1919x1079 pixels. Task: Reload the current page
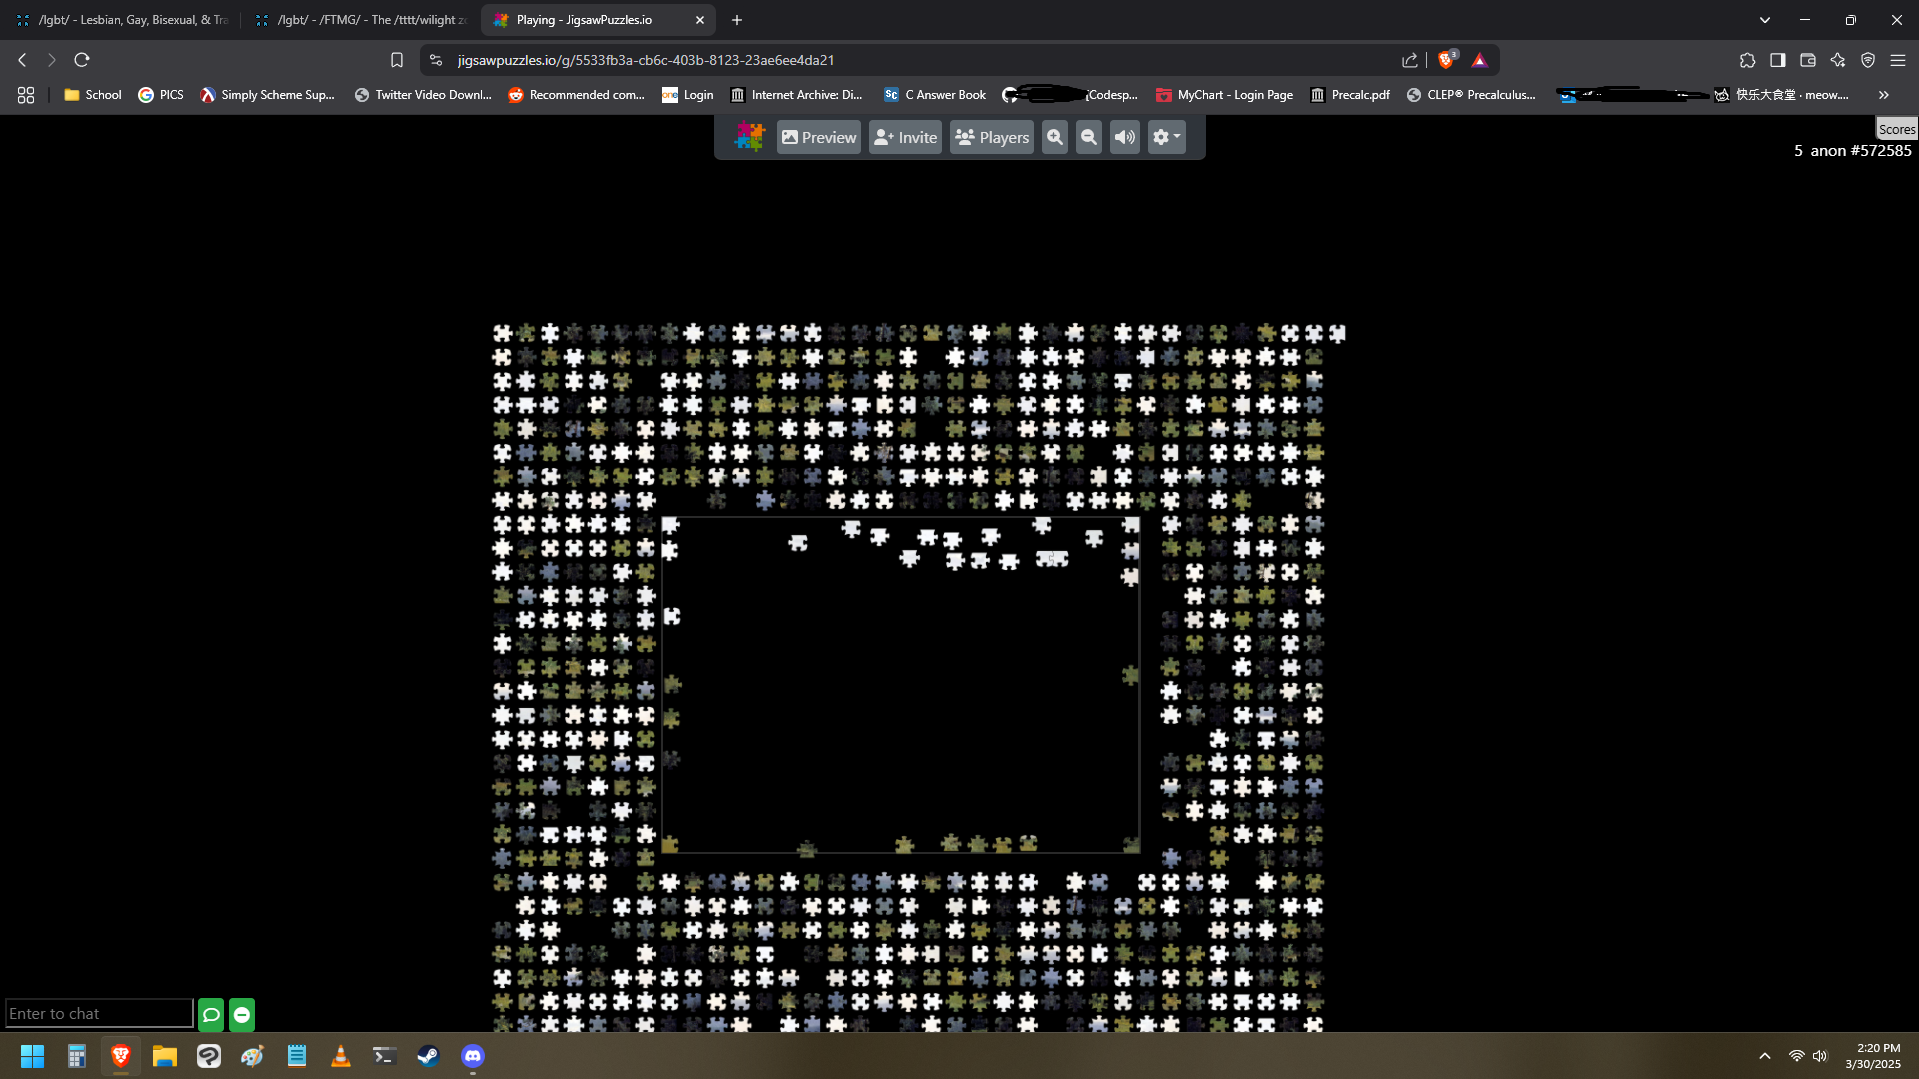82,60
